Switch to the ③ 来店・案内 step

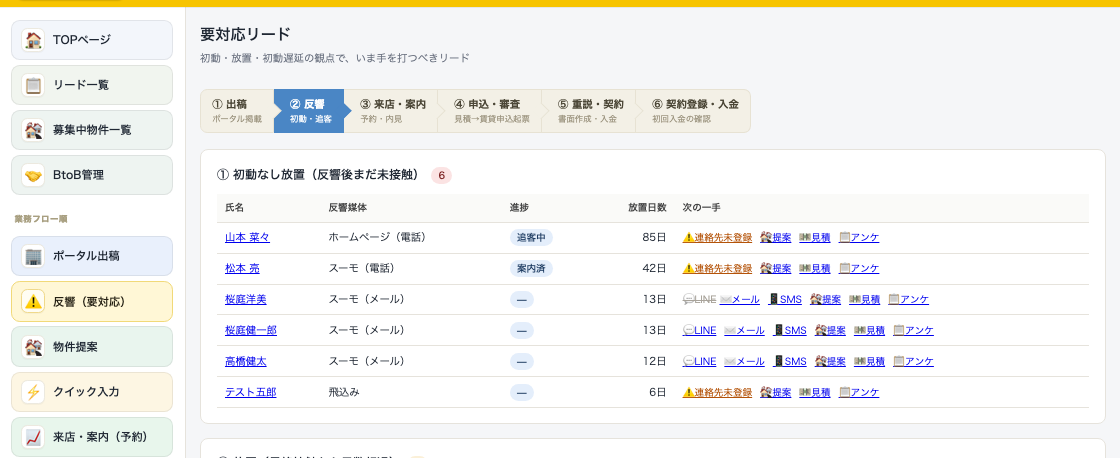[393, 111]
